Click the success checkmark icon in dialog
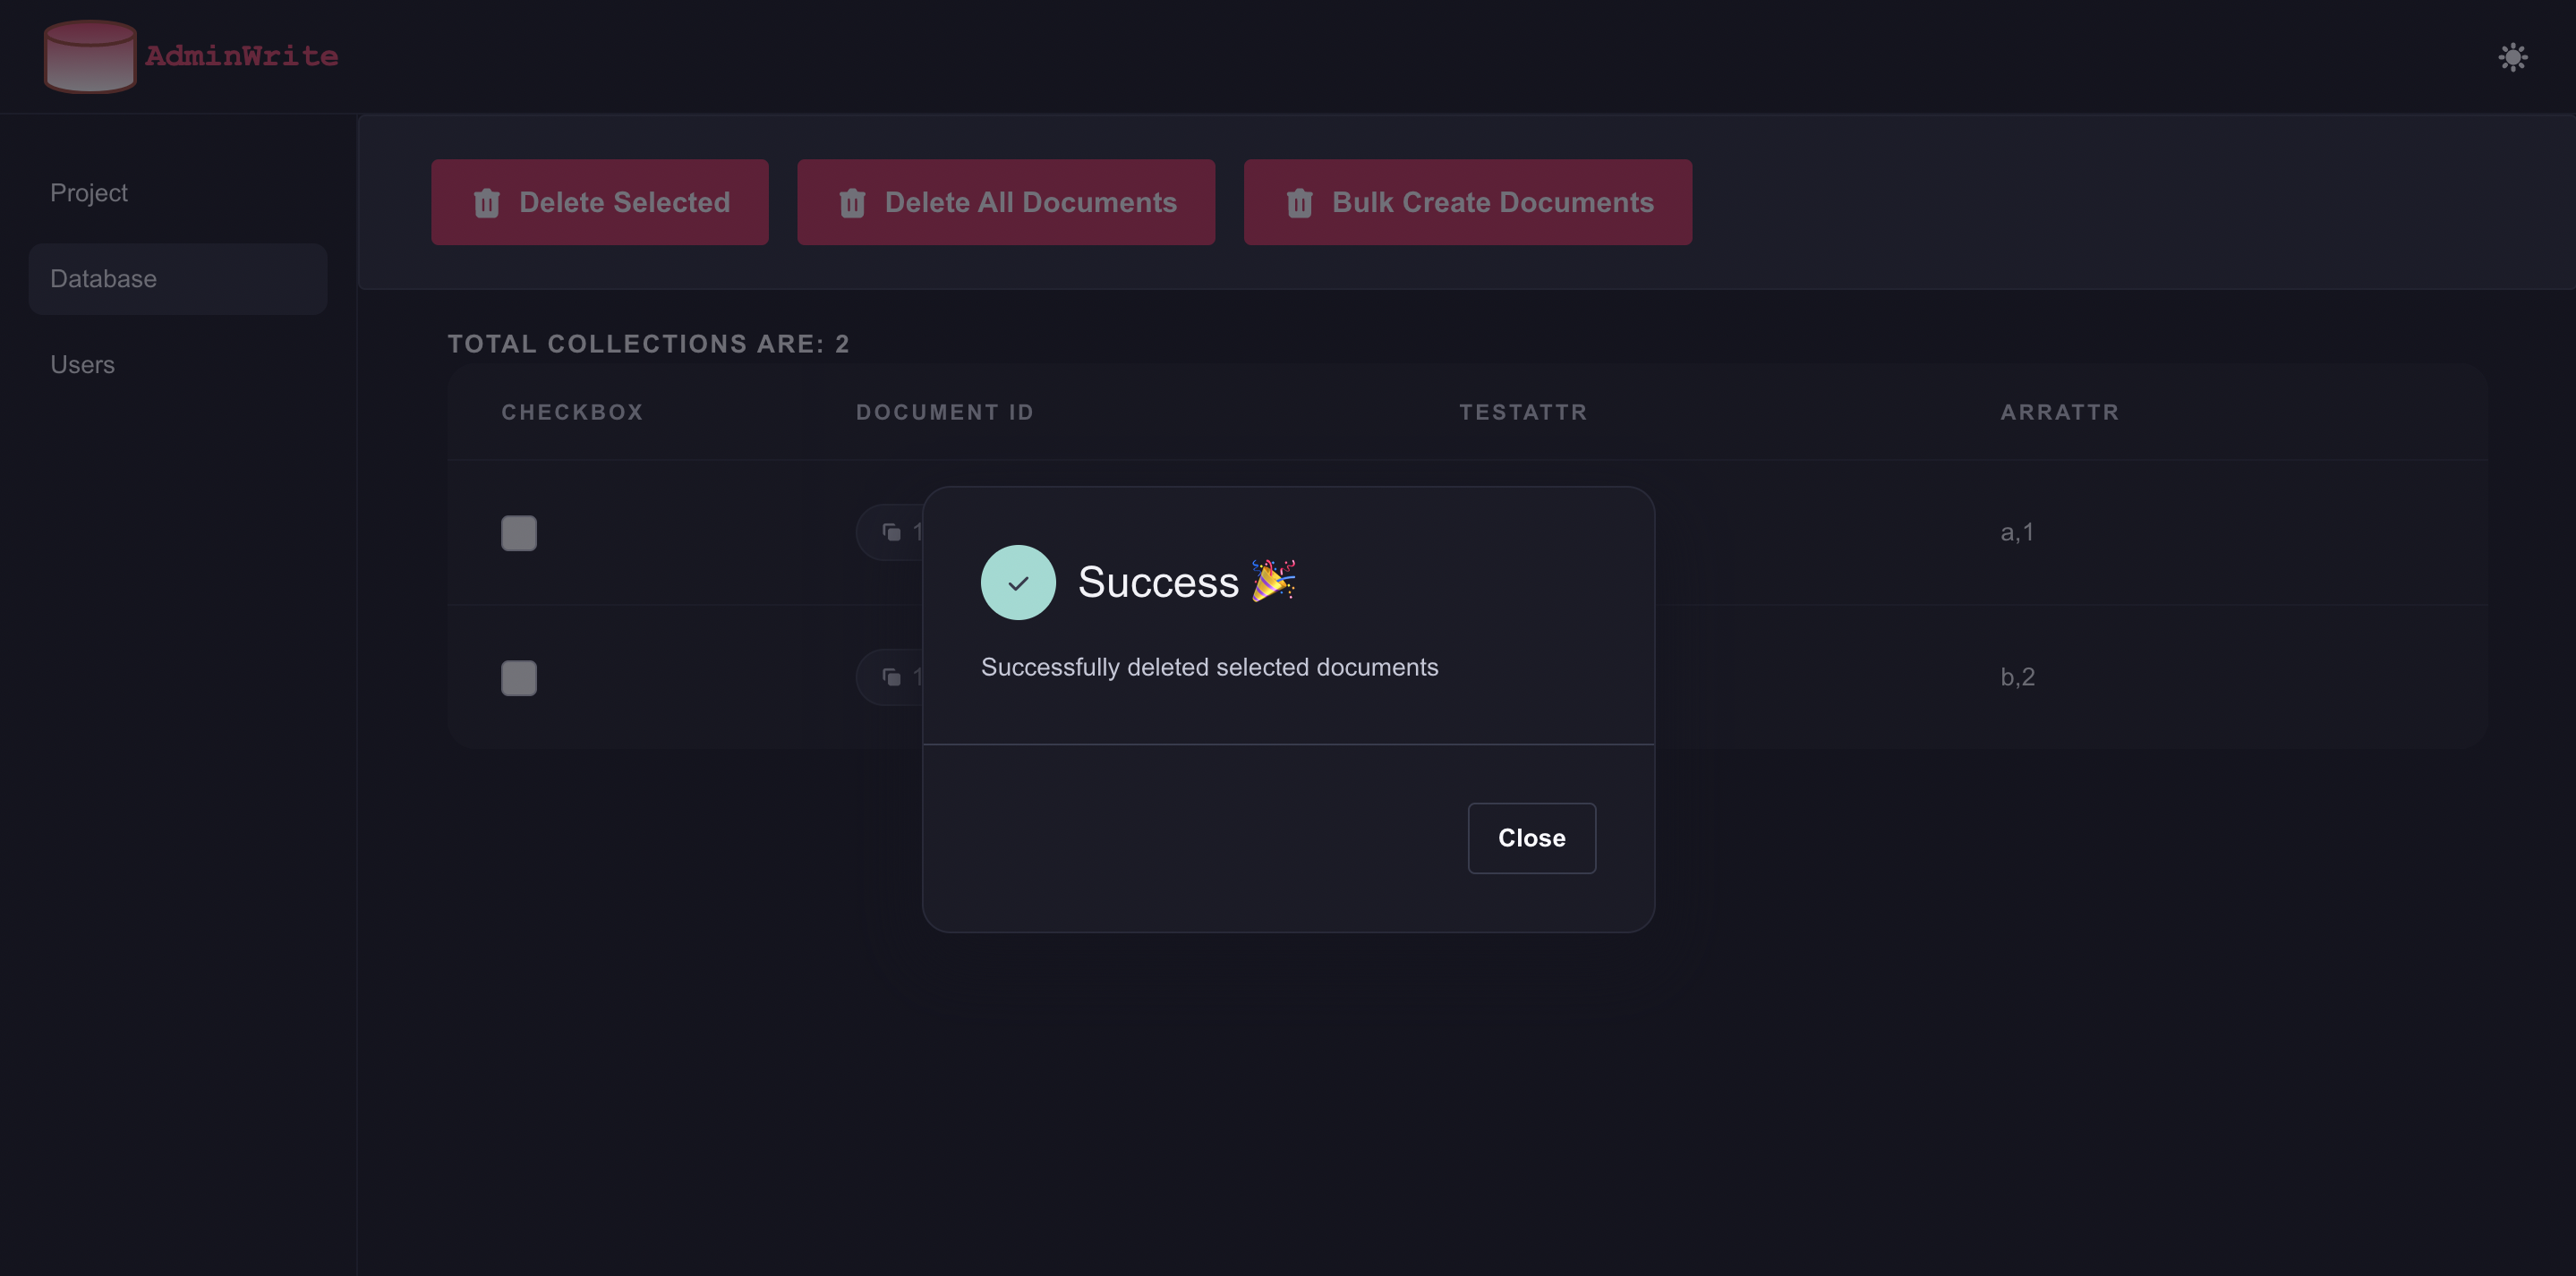2576x1276 pixels. [1019, 582]
